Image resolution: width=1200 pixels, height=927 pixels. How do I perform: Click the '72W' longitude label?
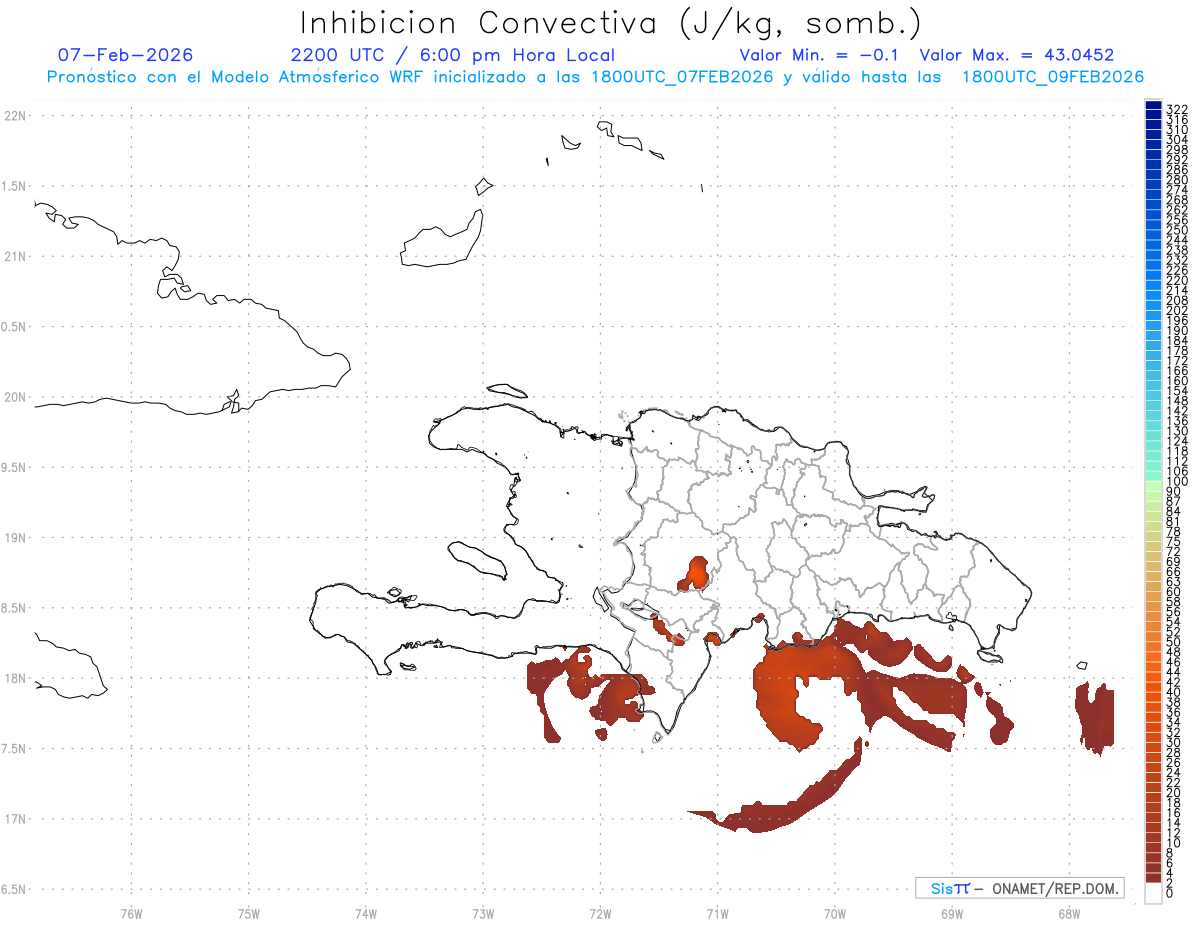[x=601, y=913]
